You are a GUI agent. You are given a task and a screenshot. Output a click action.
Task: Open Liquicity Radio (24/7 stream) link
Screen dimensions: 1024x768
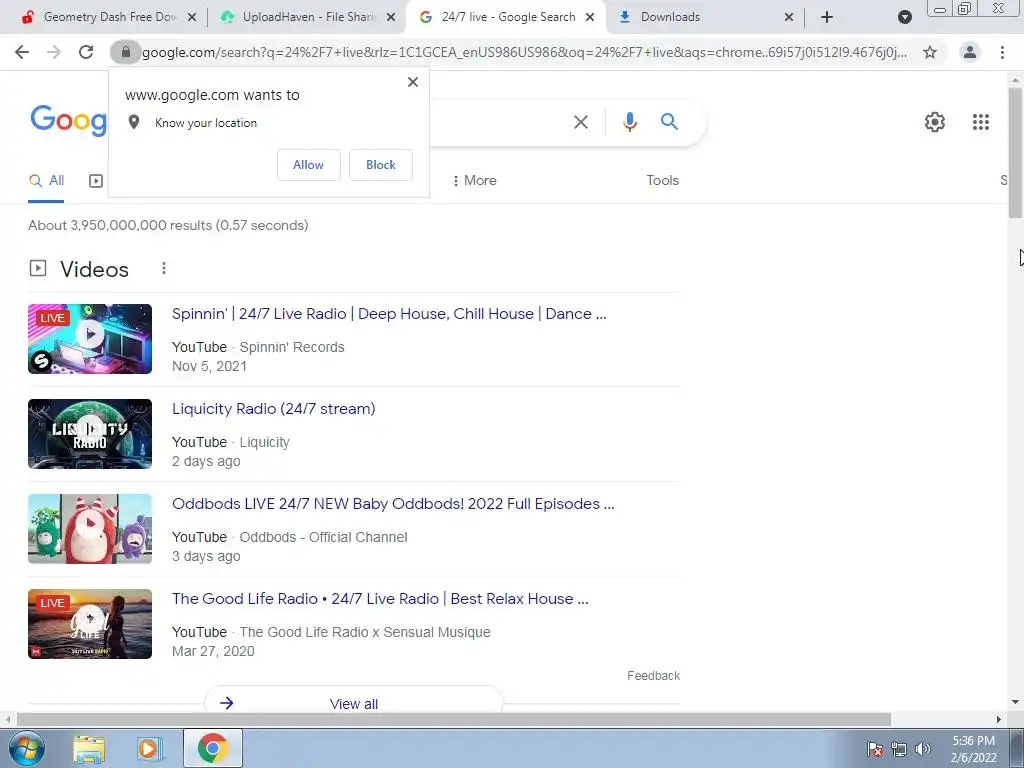[x=274, y=409]
